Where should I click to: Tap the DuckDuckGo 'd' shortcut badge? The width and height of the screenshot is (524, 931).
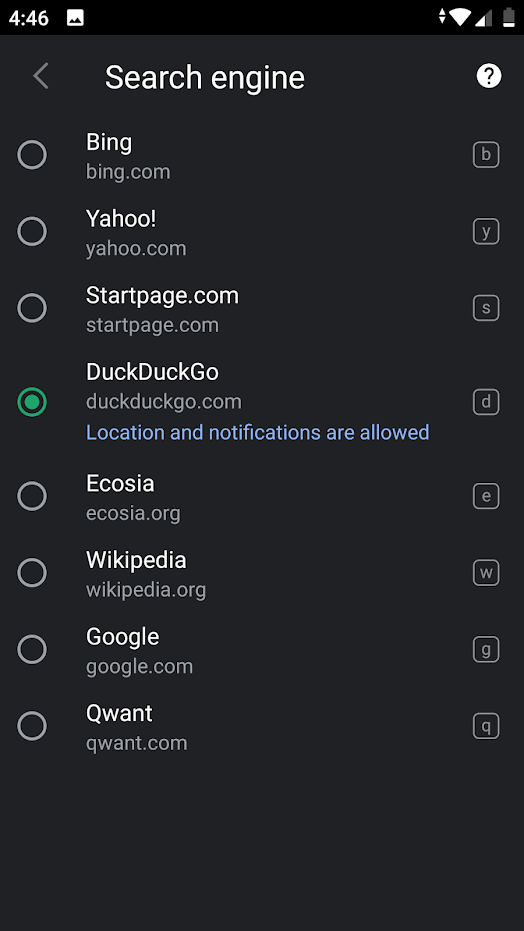[x=486, y=402]
